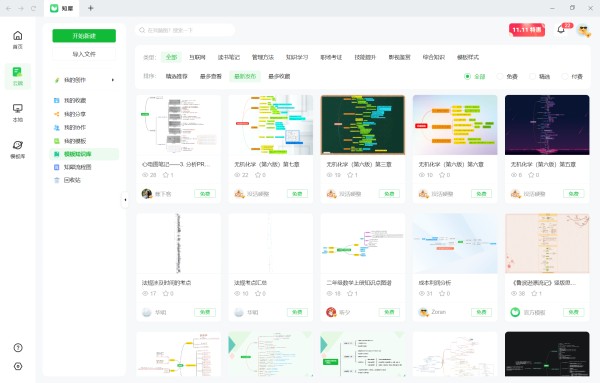Viewport: 600px width, 383px height.
Task: Focus the search box at top
Action: (185, 30)
